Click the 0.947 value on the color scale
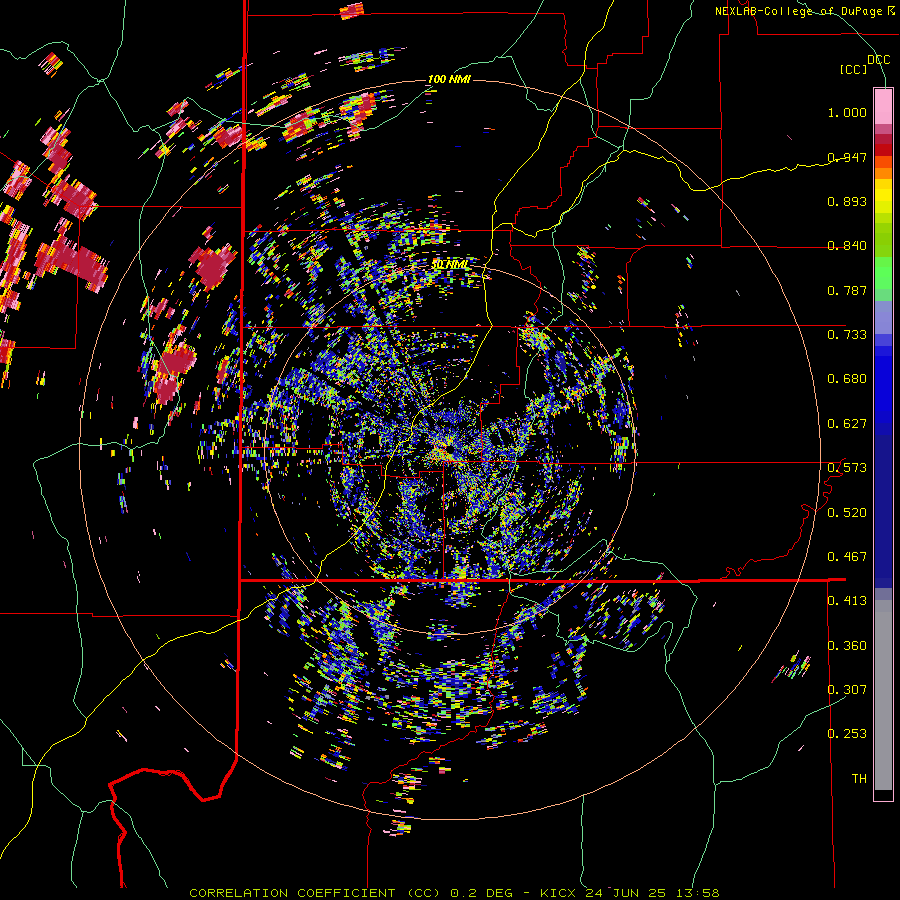 tap(847, 157)
